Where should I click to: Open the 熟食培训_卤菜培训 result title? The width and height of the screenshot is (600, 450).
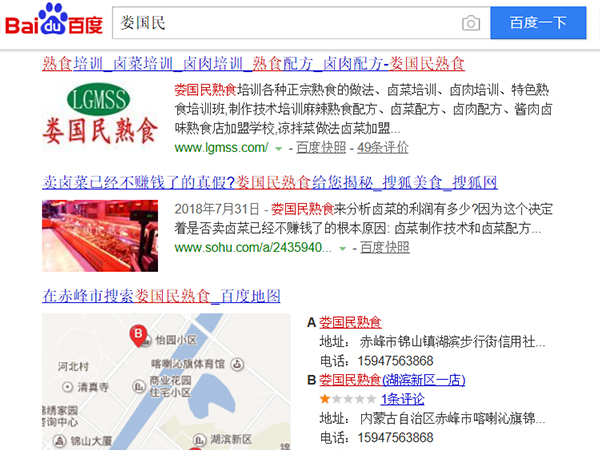pos(253,64)
